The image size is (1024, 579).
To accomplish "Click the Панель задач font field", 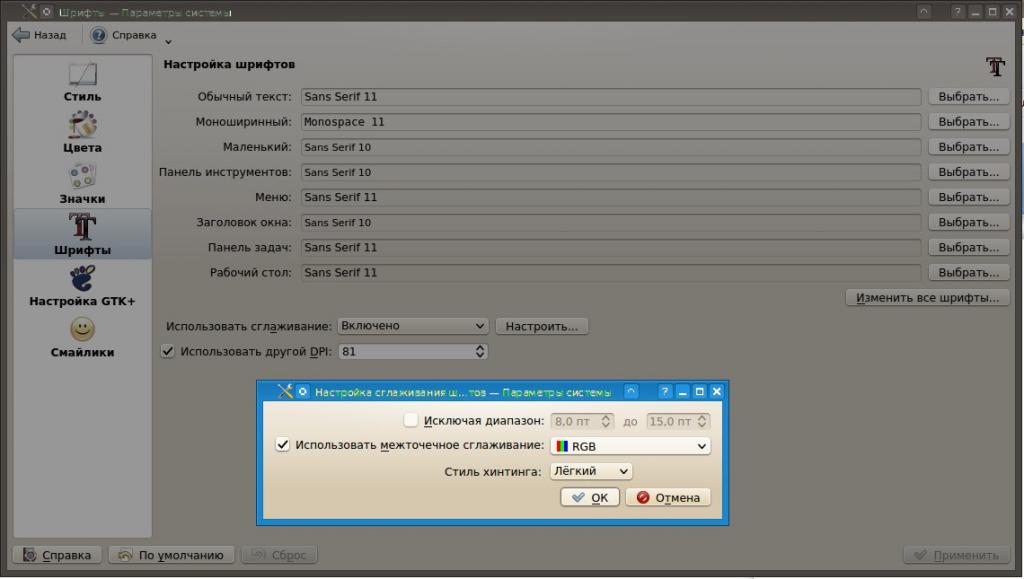I will pyautogui.click(x=611, y=247).
